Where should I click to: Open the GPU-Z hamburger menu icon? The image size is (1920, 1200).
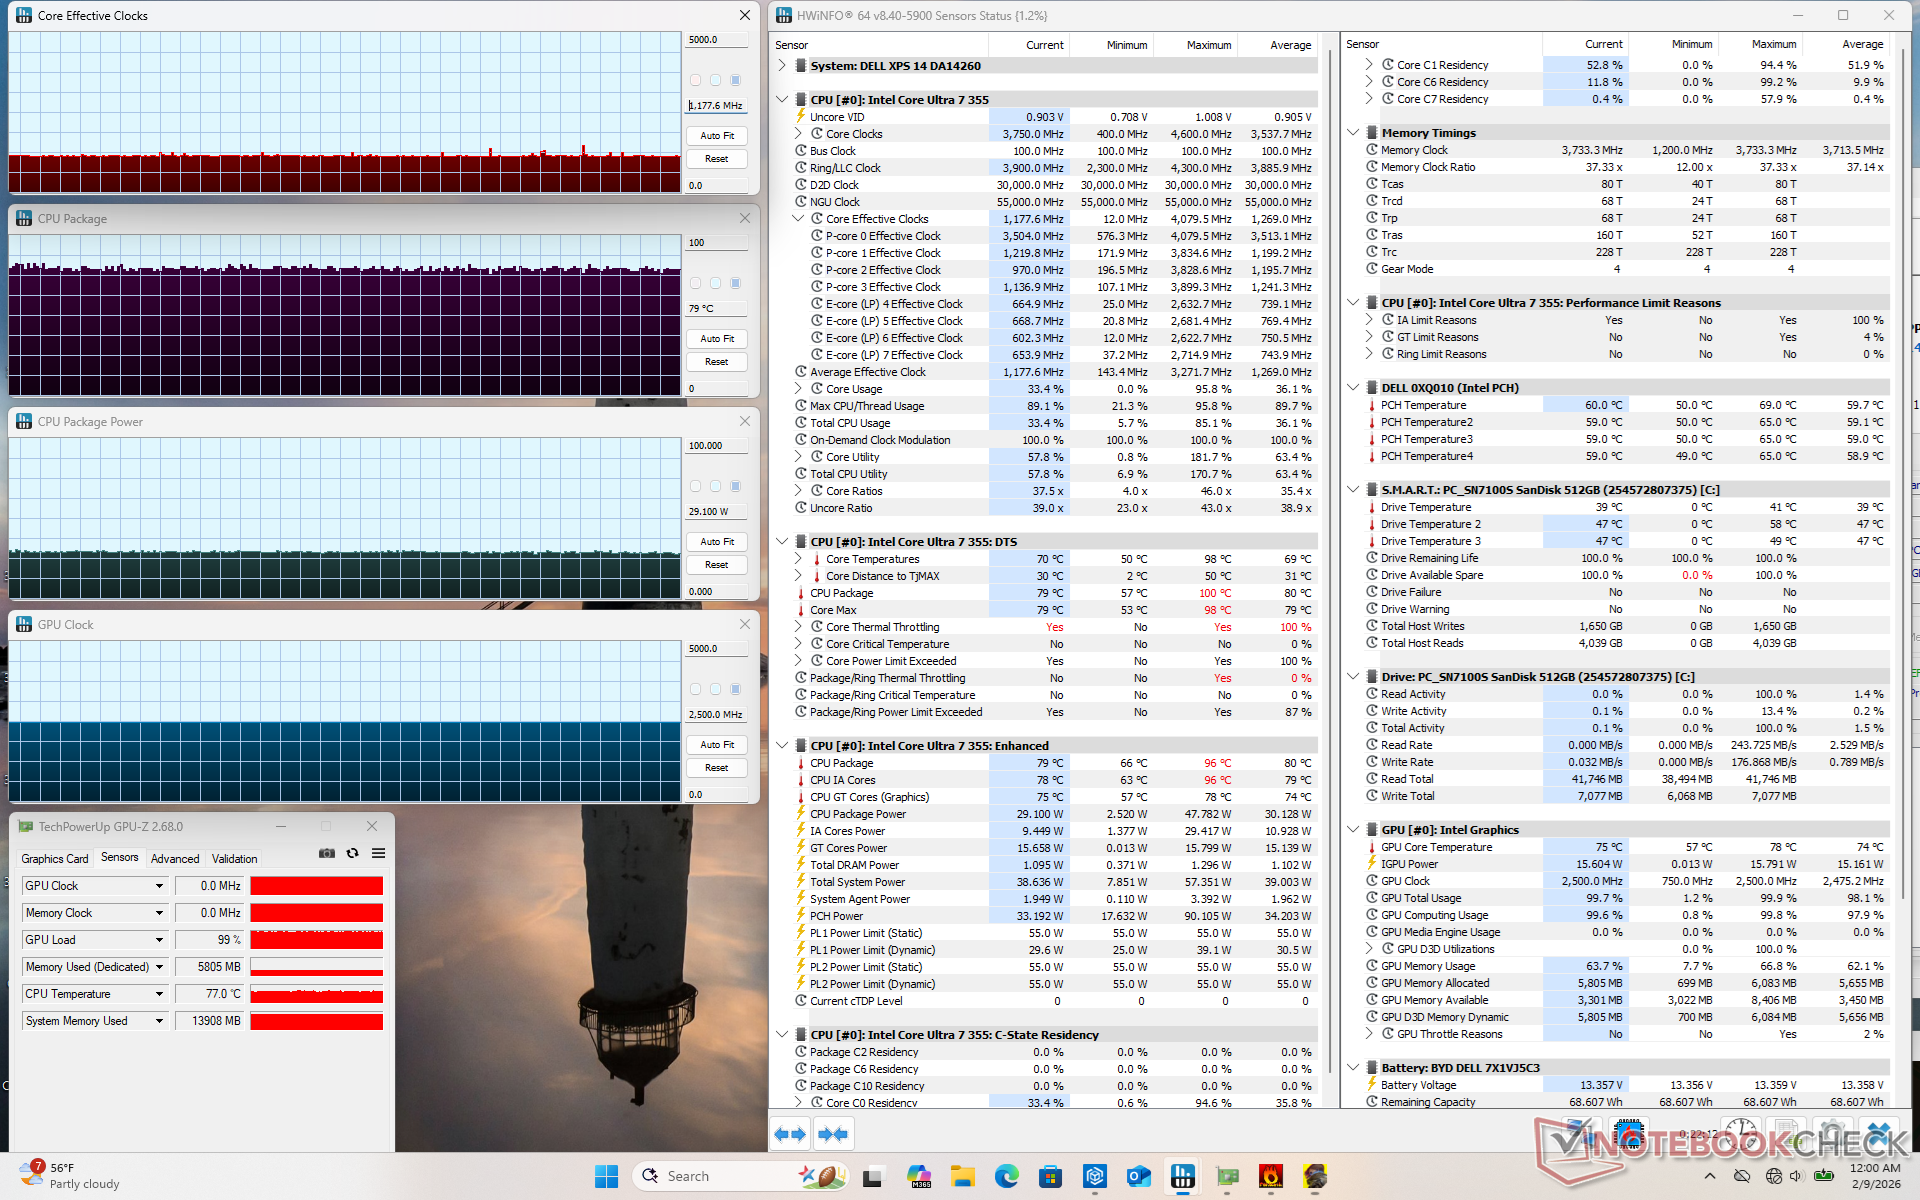378,853
